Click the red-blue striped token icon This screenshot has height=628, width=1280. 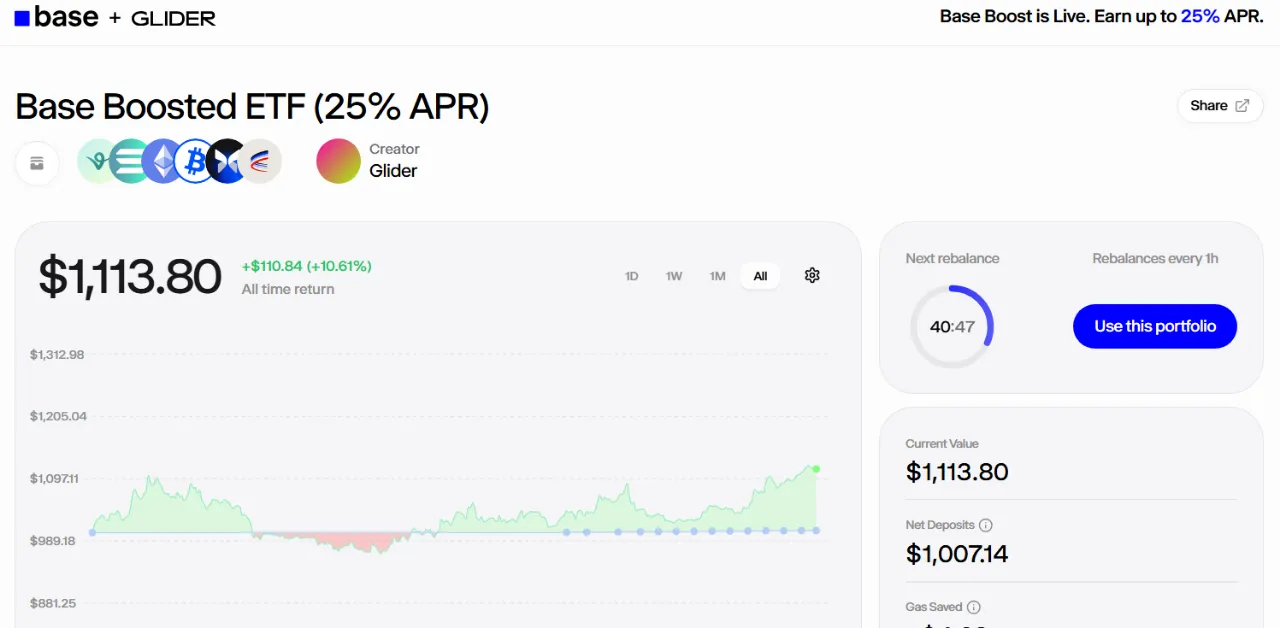pos(261,161)
